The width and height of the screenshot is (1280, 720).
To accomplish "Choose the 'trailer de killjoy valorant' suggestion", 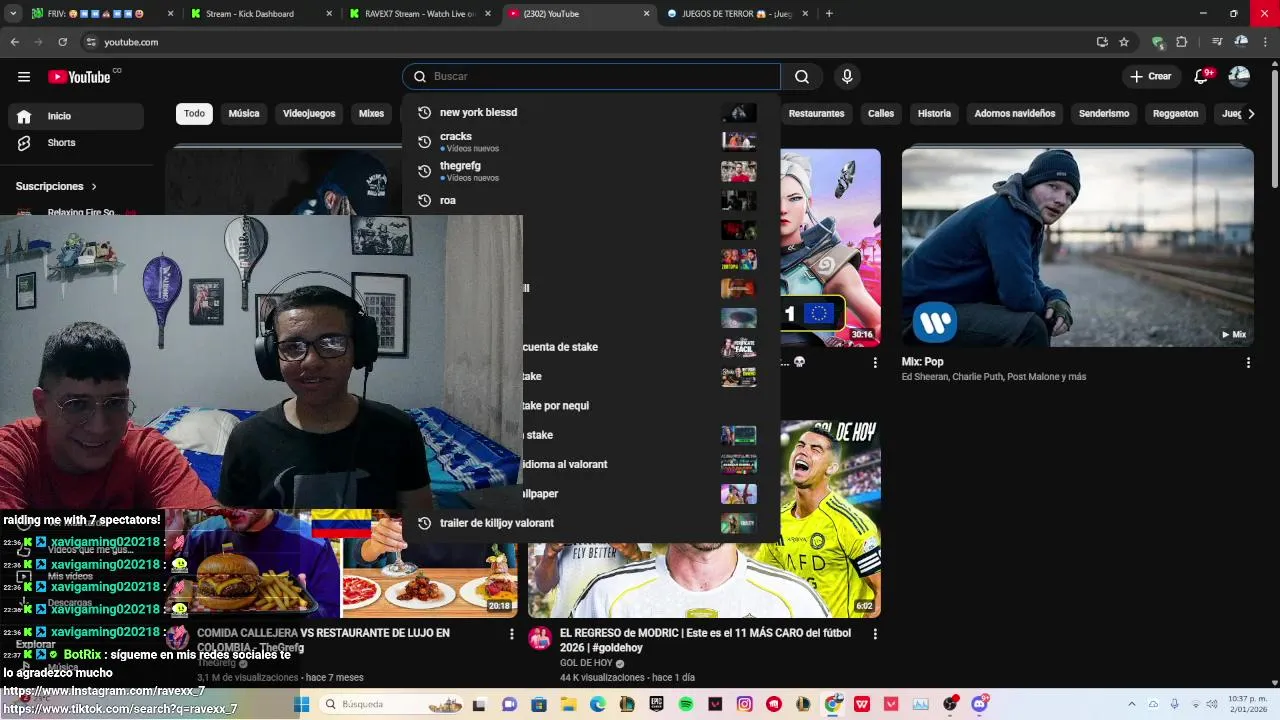I will (591, 523).
